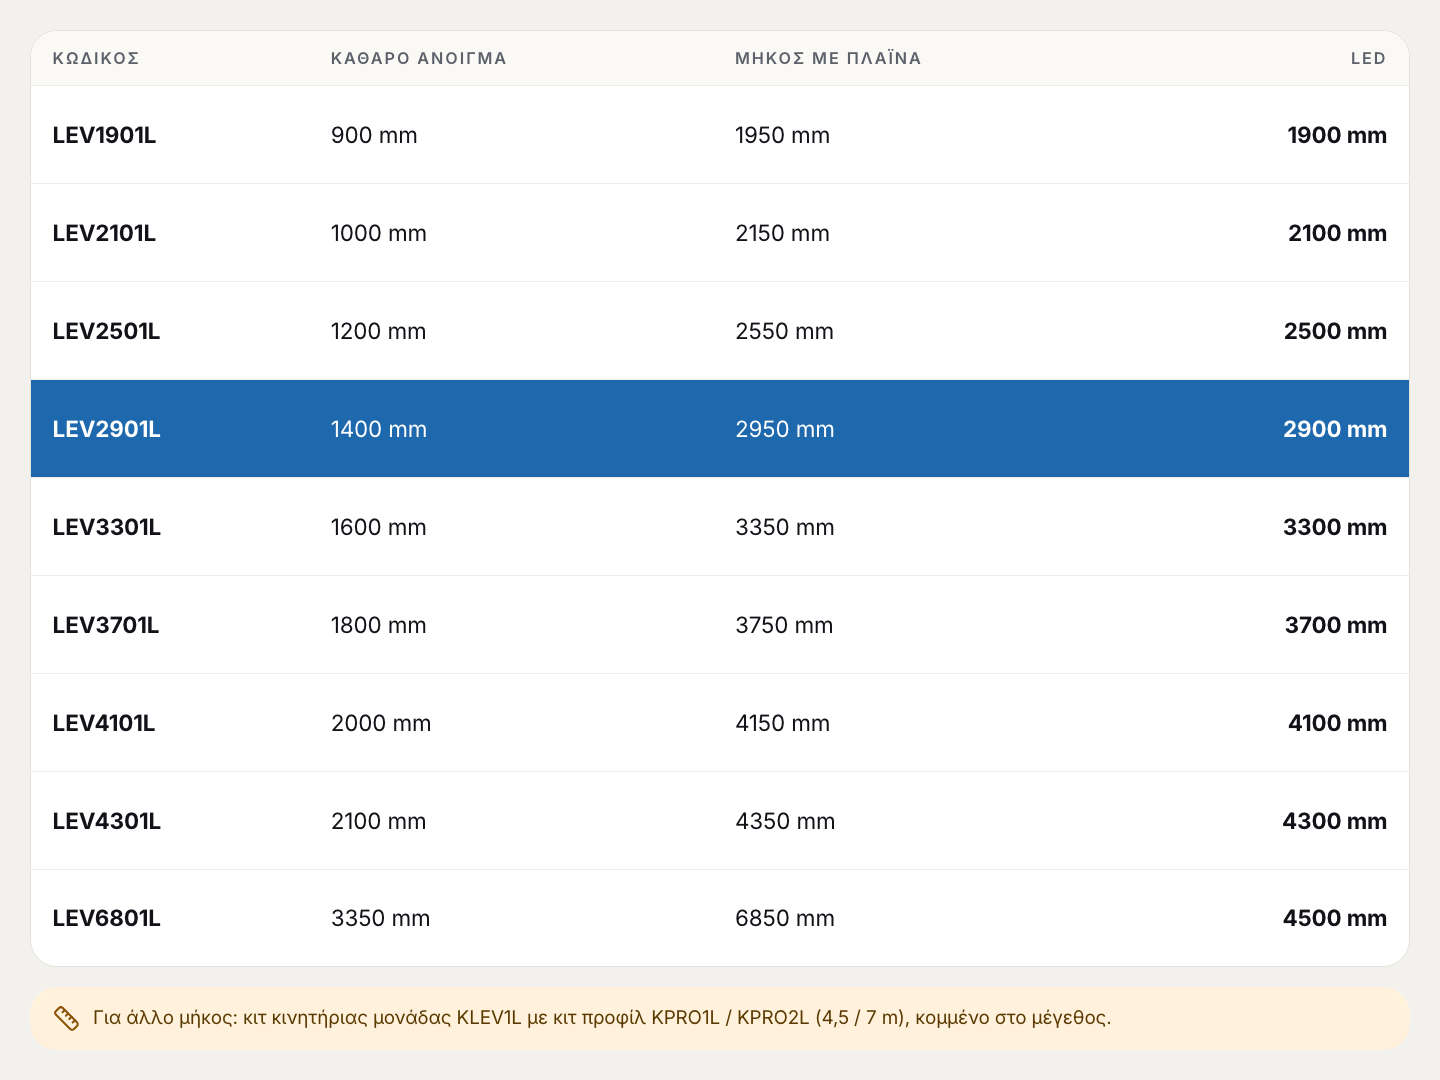1440x1080 pixels.
Task: Choose product code LEV4101L
Action: click(x=104, y=723)
